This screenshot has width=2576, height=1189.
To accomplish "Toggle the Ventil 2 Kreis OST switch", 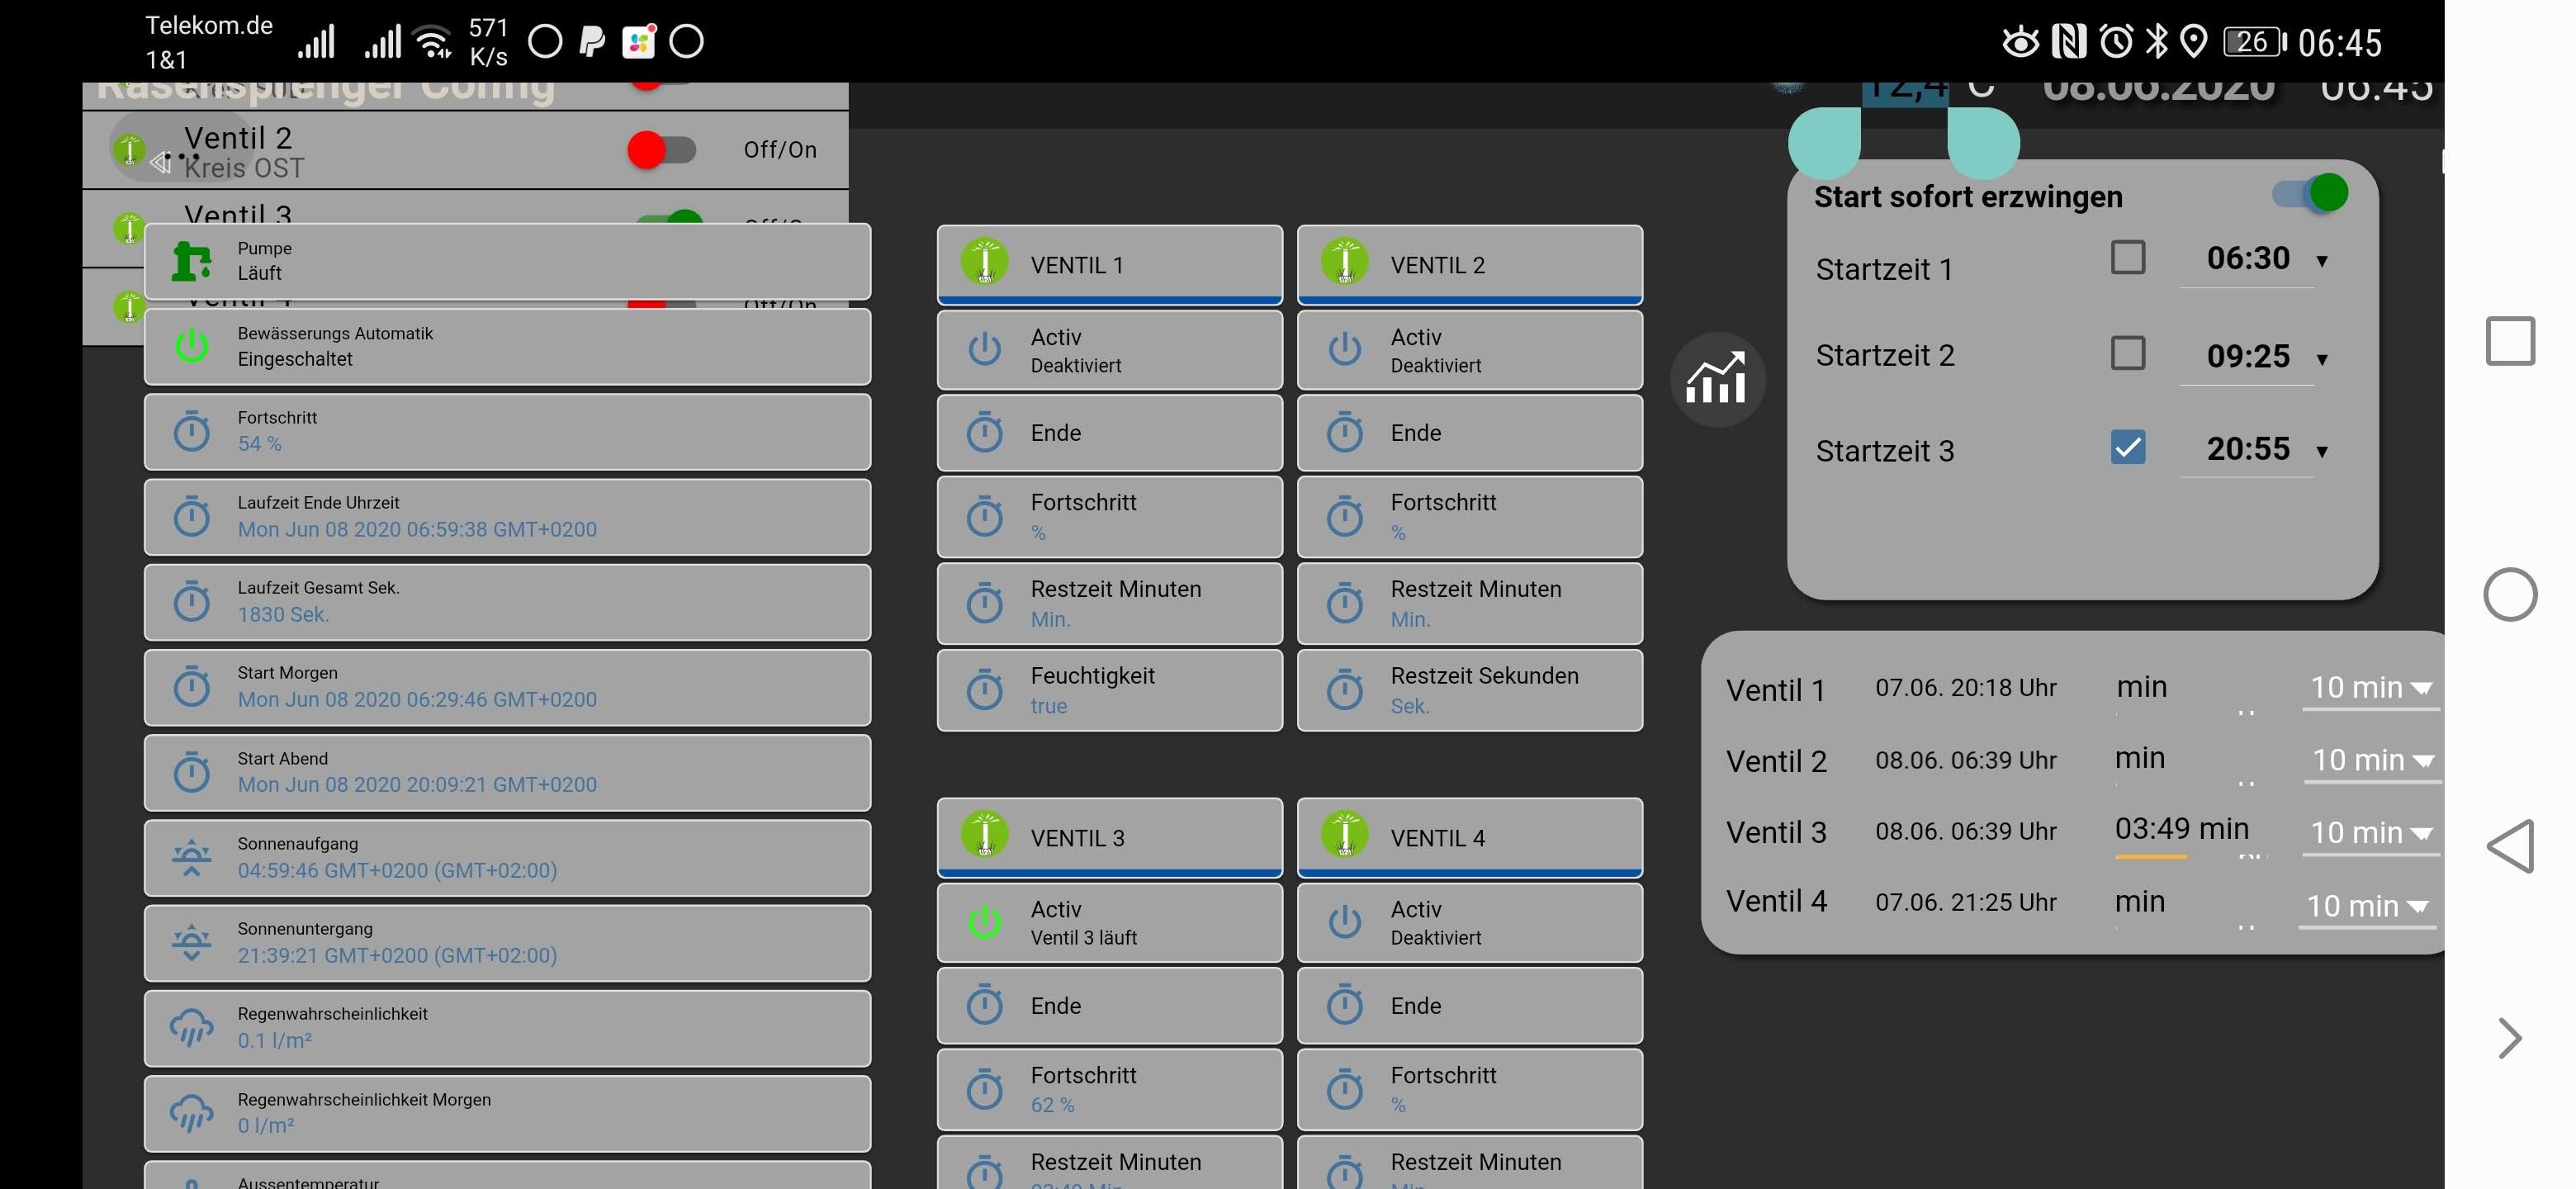I will click(661, 150).
